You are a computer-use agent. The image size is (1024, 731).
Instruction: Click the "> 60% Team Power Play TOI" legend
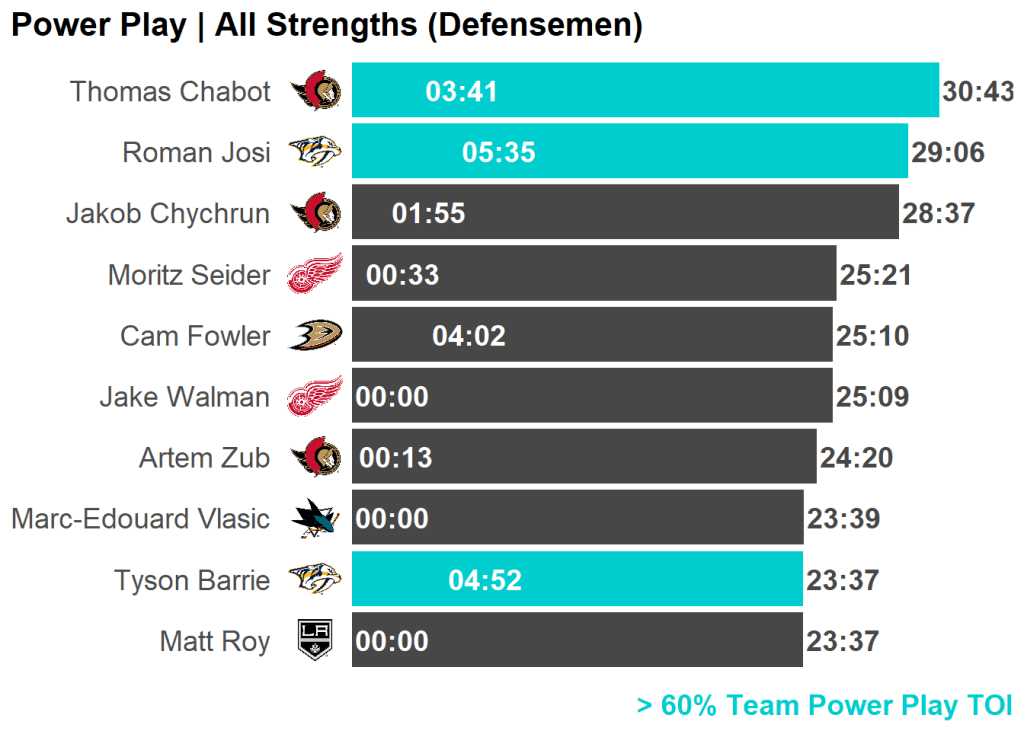[824, 705]
